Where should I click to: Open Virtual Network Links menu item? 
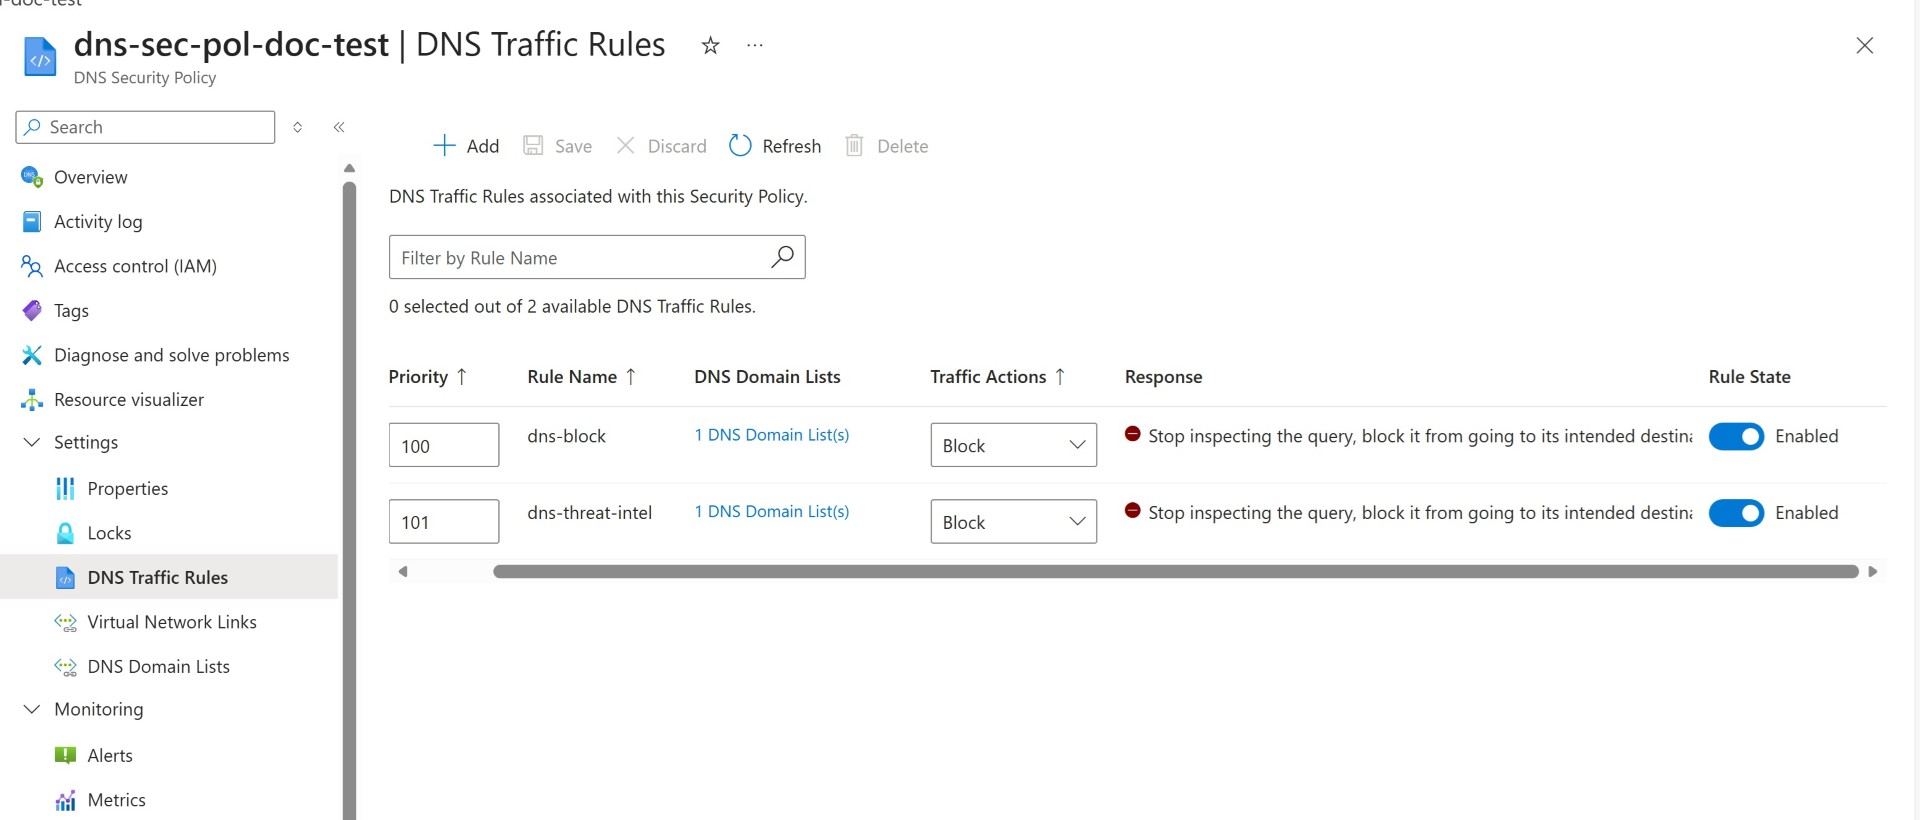click(x=172, y=622)
